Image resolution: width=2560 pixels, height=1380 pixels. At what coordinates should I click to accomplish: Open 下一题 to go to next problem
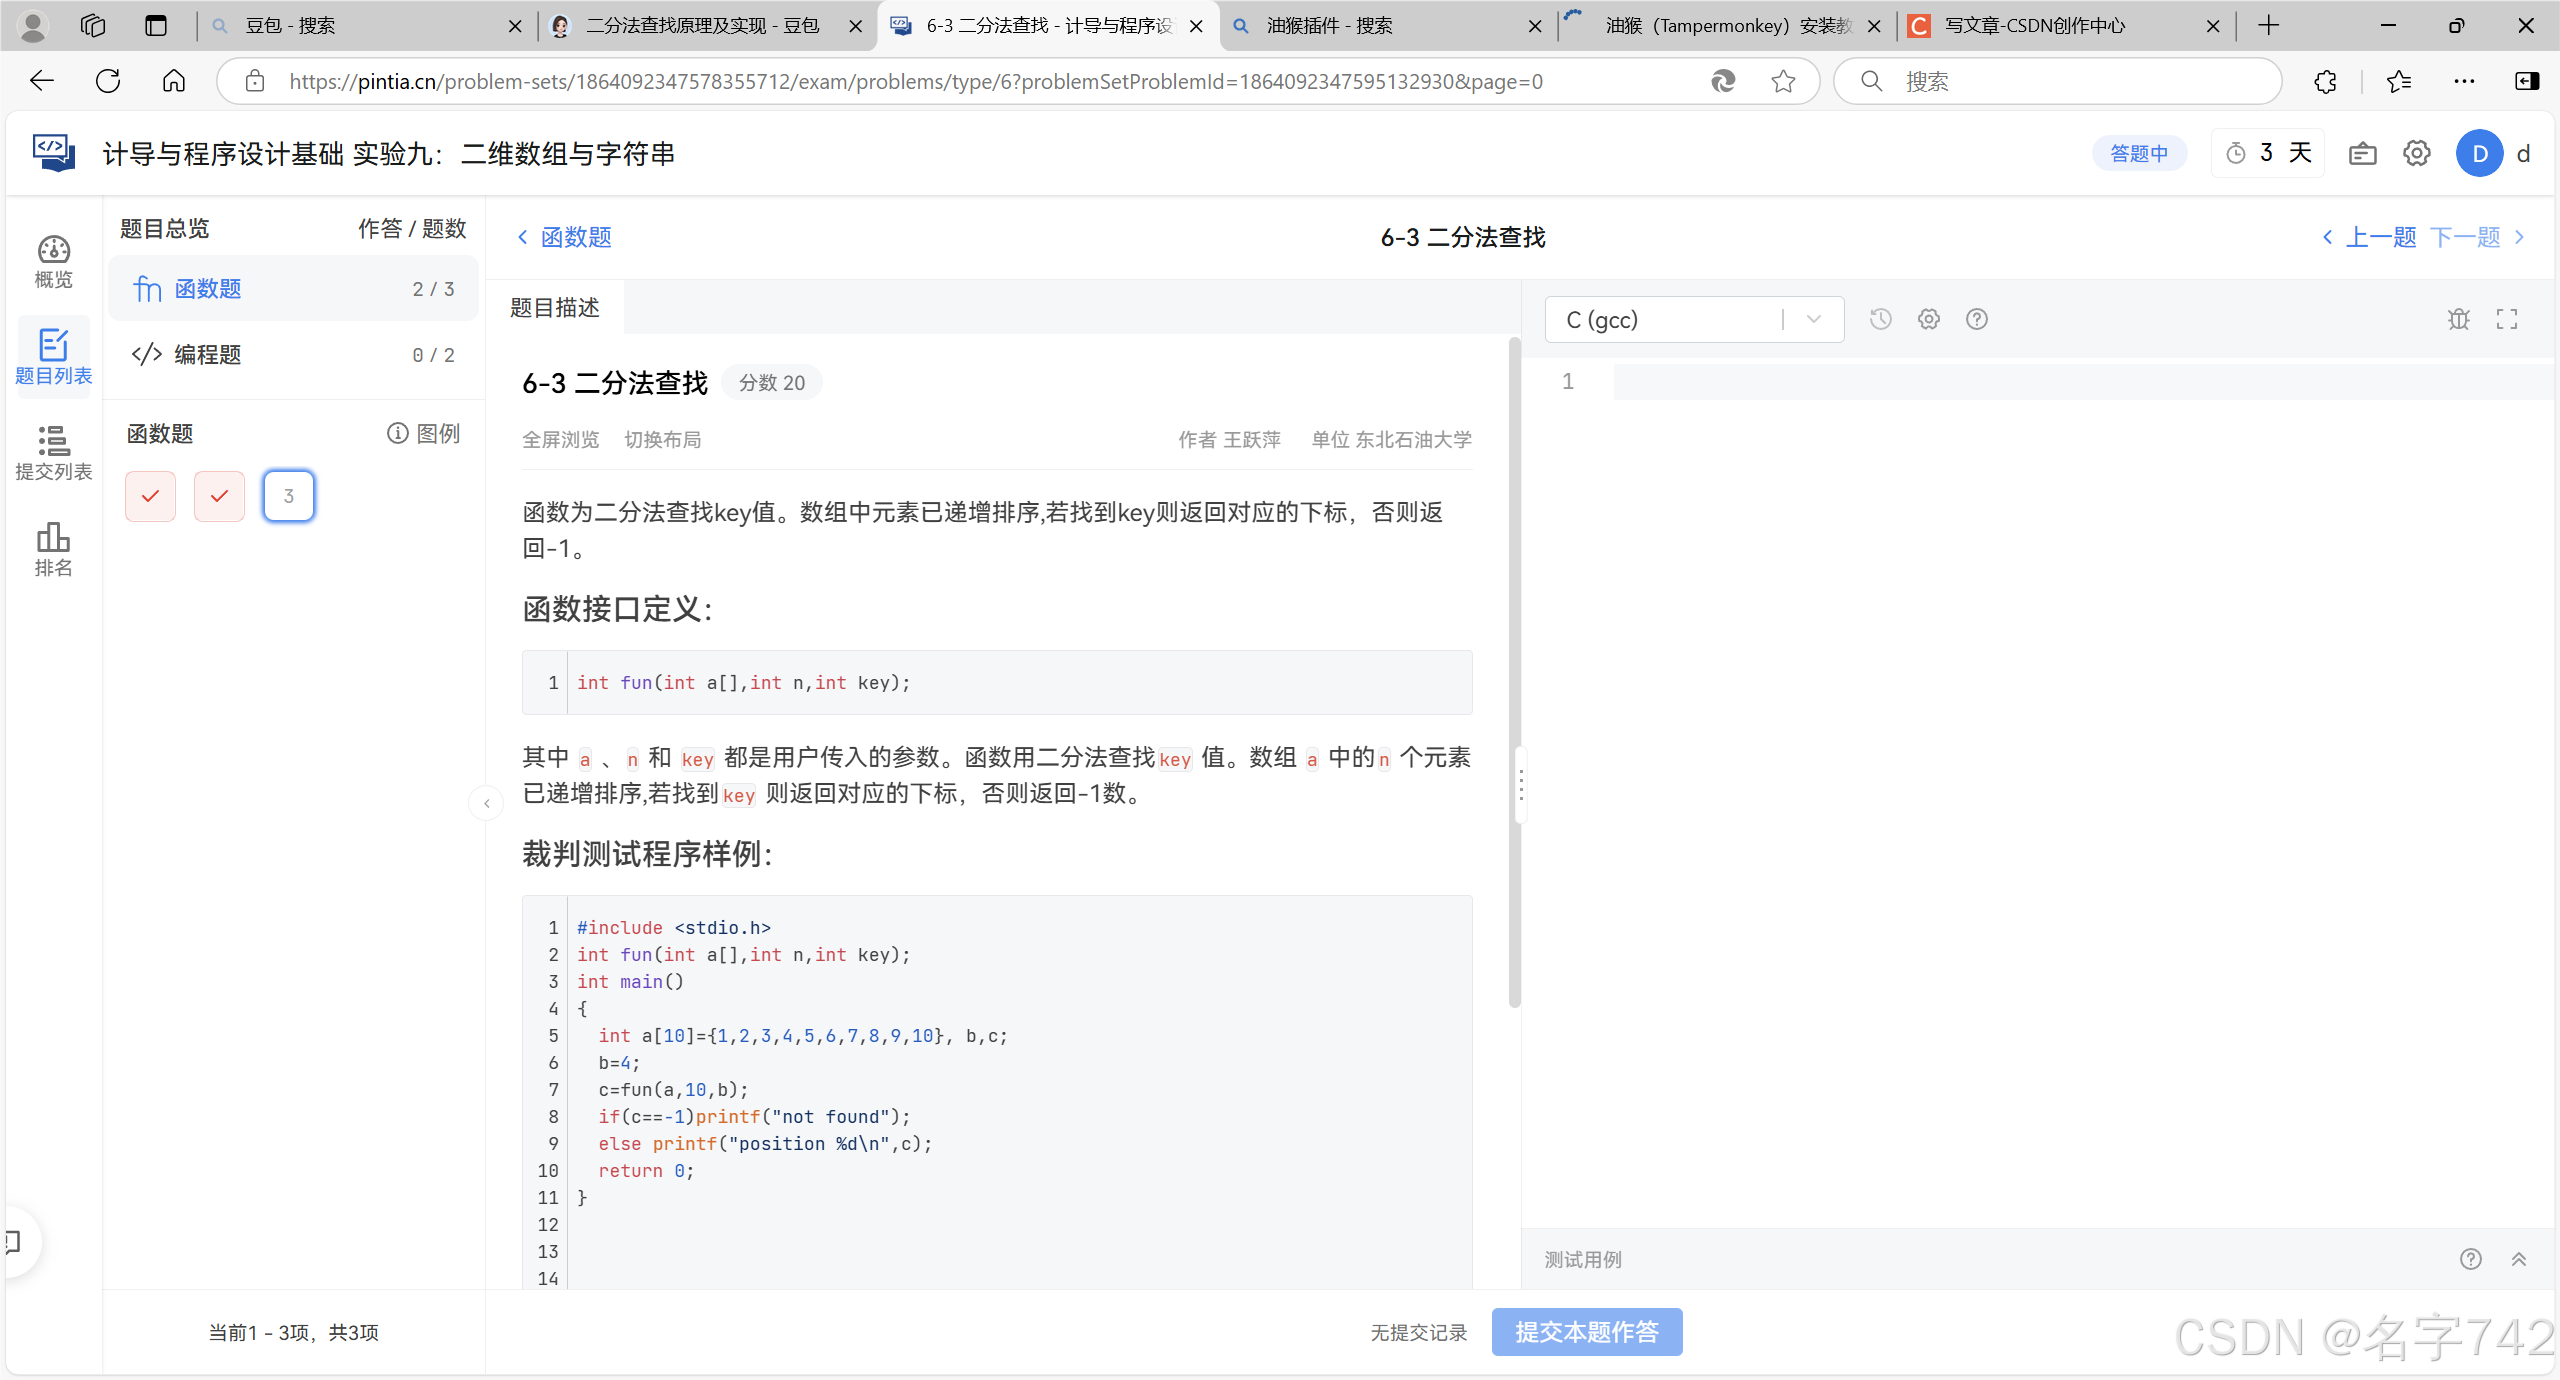[x=2464, y=237]
